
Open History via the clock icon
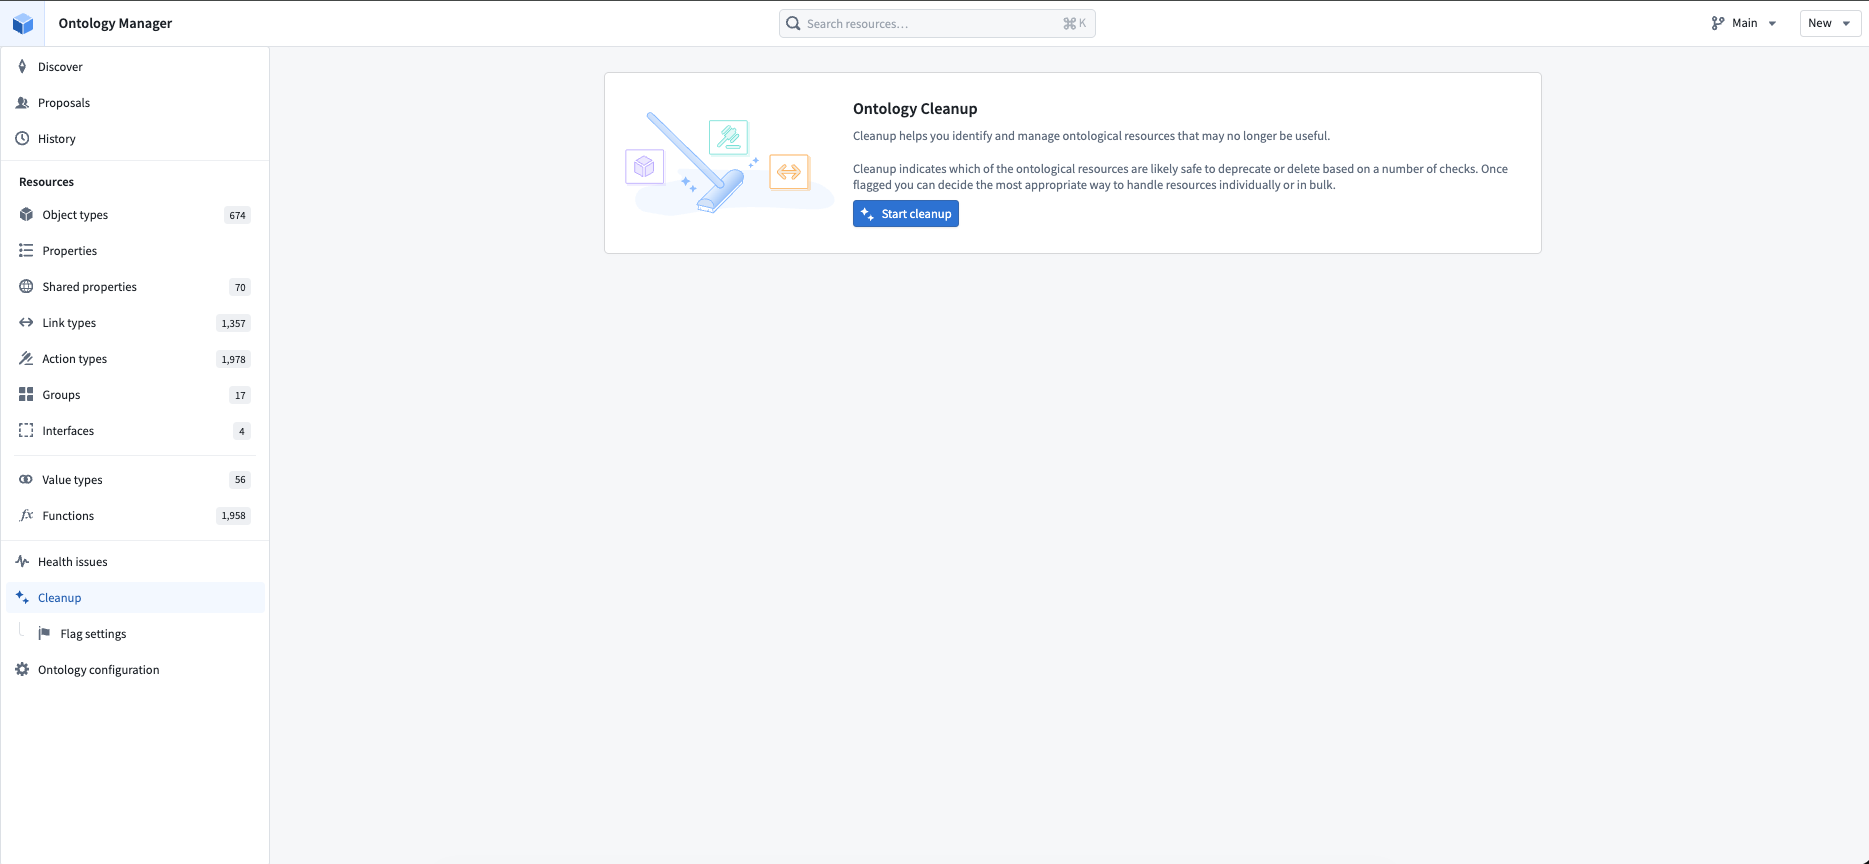coord(22,139)
